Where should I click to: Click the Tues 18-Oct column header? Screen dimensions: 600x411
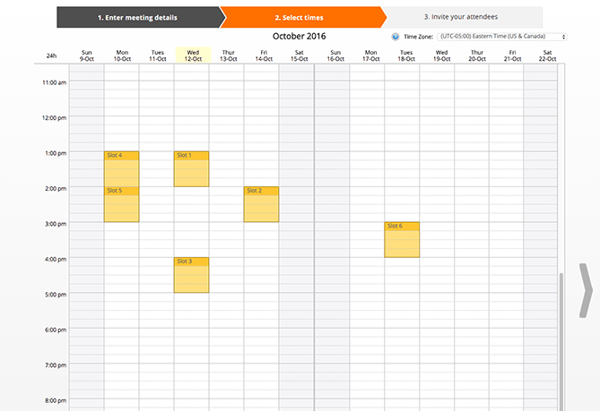(x=406, y=55)
